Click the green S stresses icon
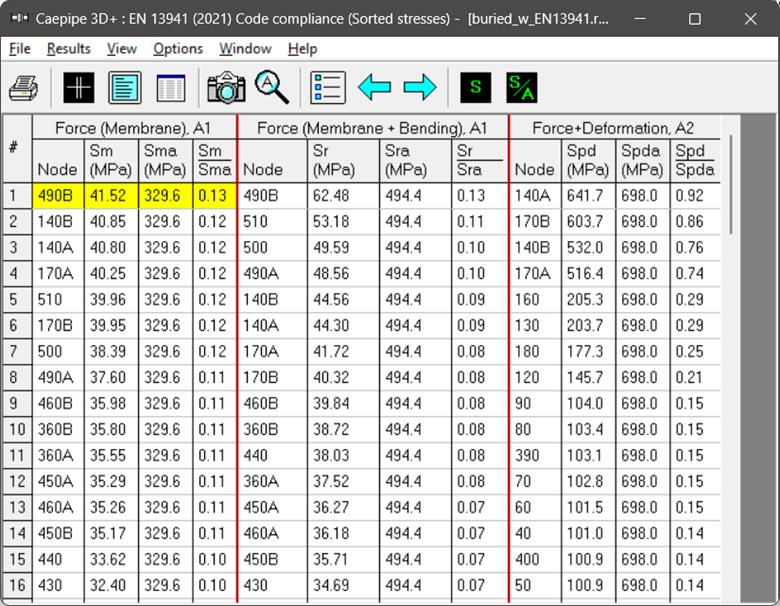The image size is (780, 606). coord(475,88)
